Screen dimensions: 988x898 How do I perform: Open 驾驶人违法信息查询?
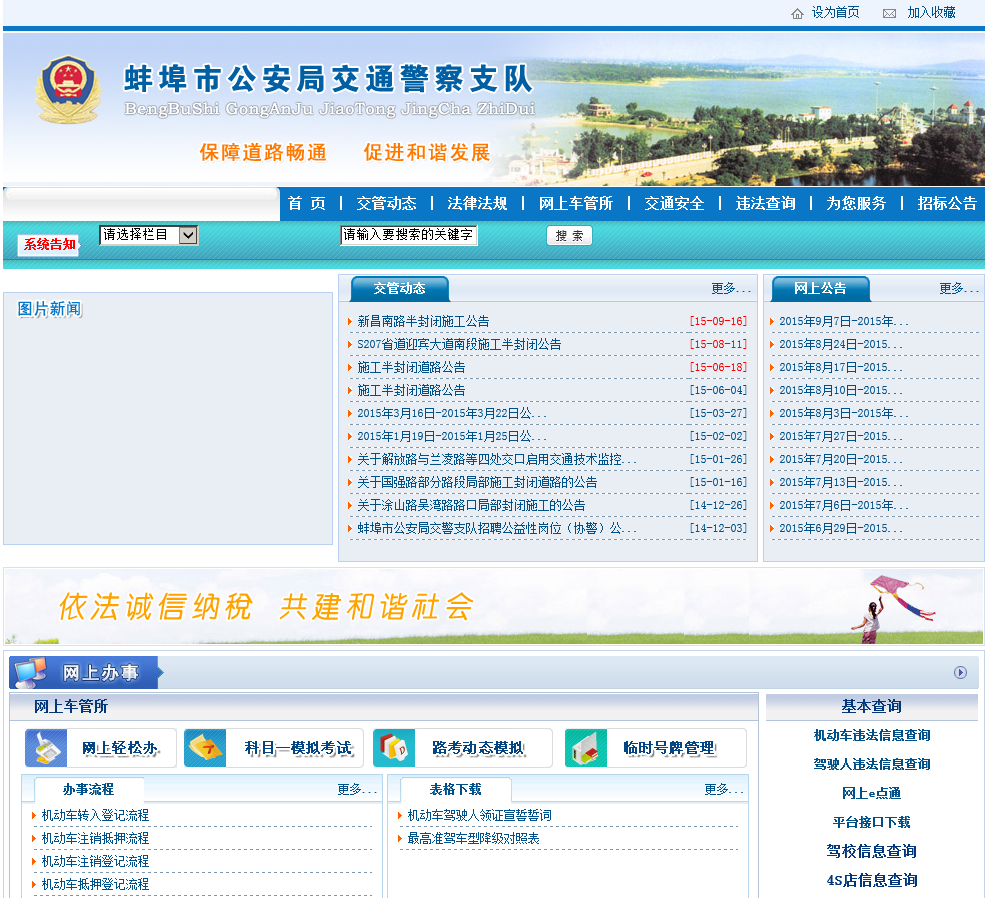[x=872, y=764]
